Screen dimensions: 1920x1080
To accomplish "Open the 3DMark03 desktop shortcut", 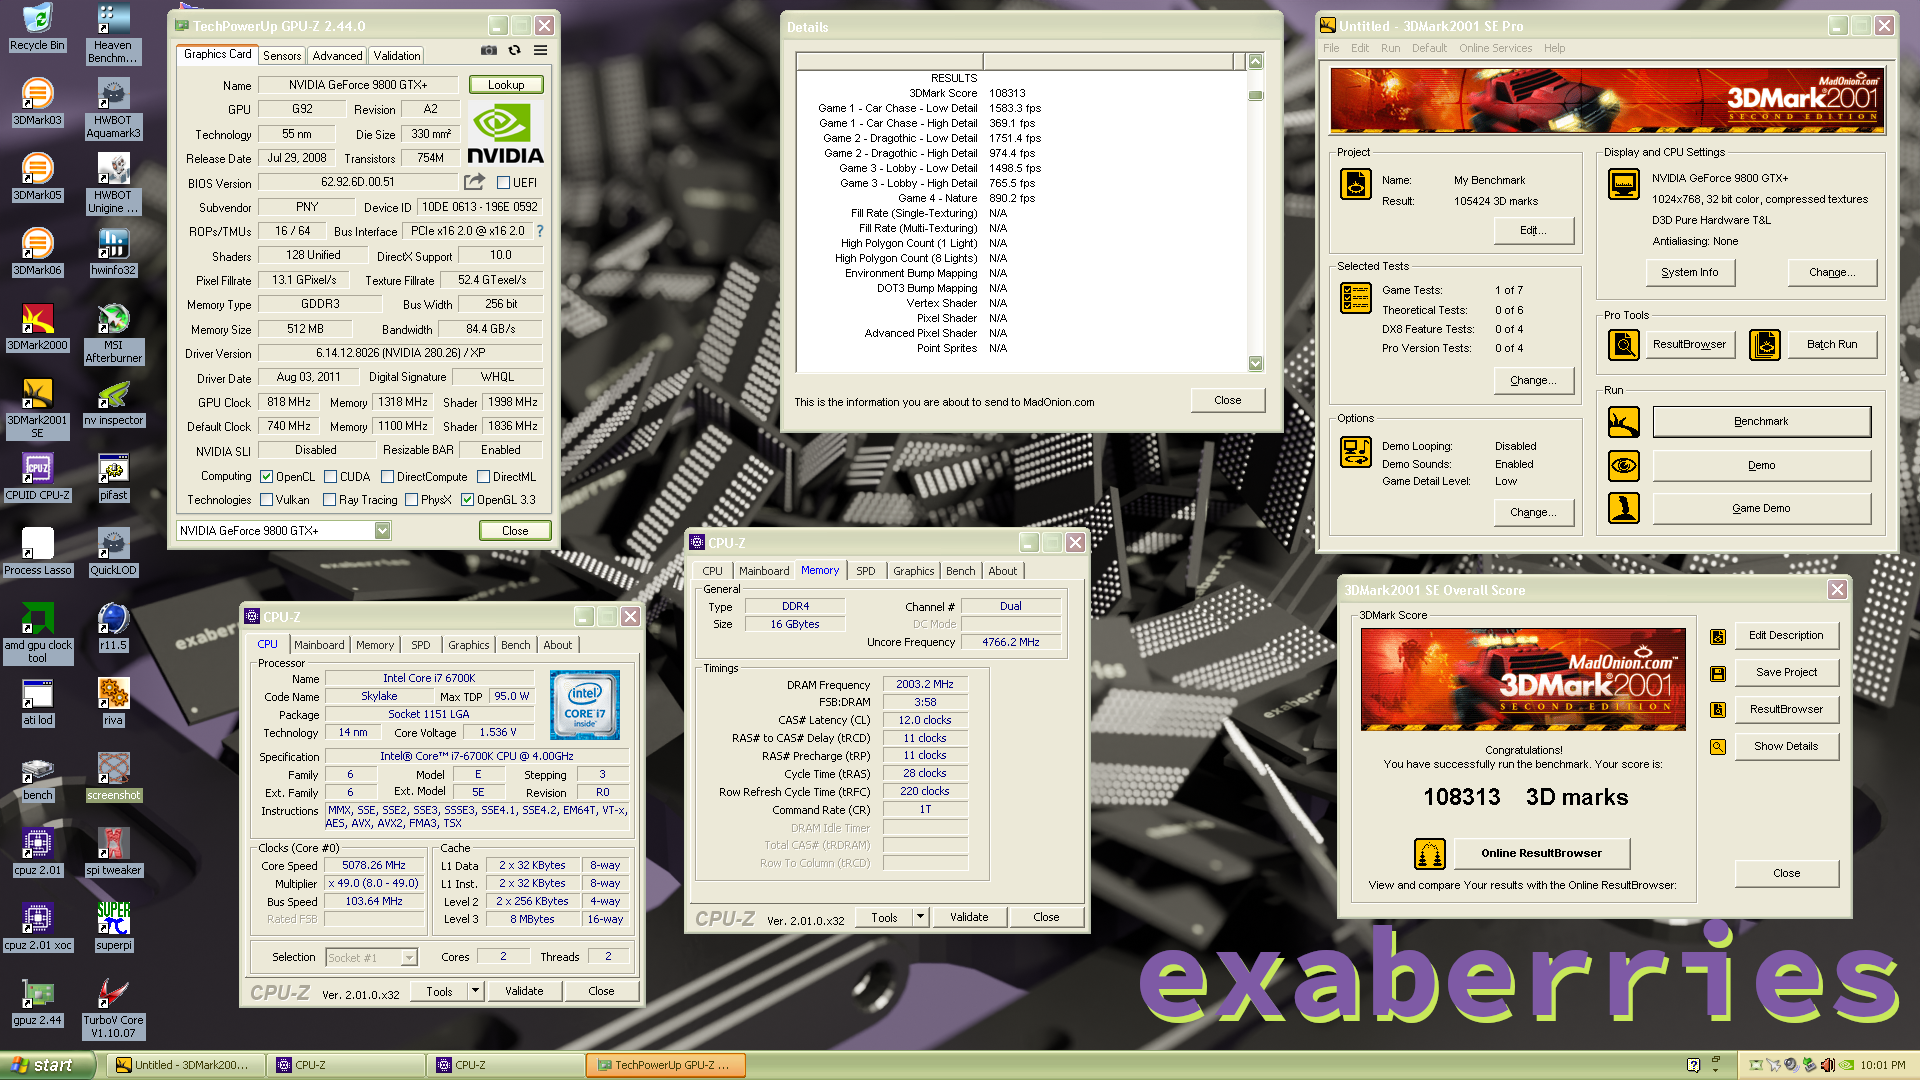I will [37, 102].
